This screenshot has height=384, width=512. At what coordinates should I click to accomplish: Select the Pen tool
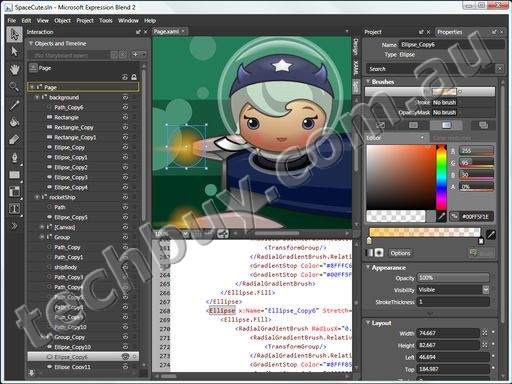click(x=14, y=157)
